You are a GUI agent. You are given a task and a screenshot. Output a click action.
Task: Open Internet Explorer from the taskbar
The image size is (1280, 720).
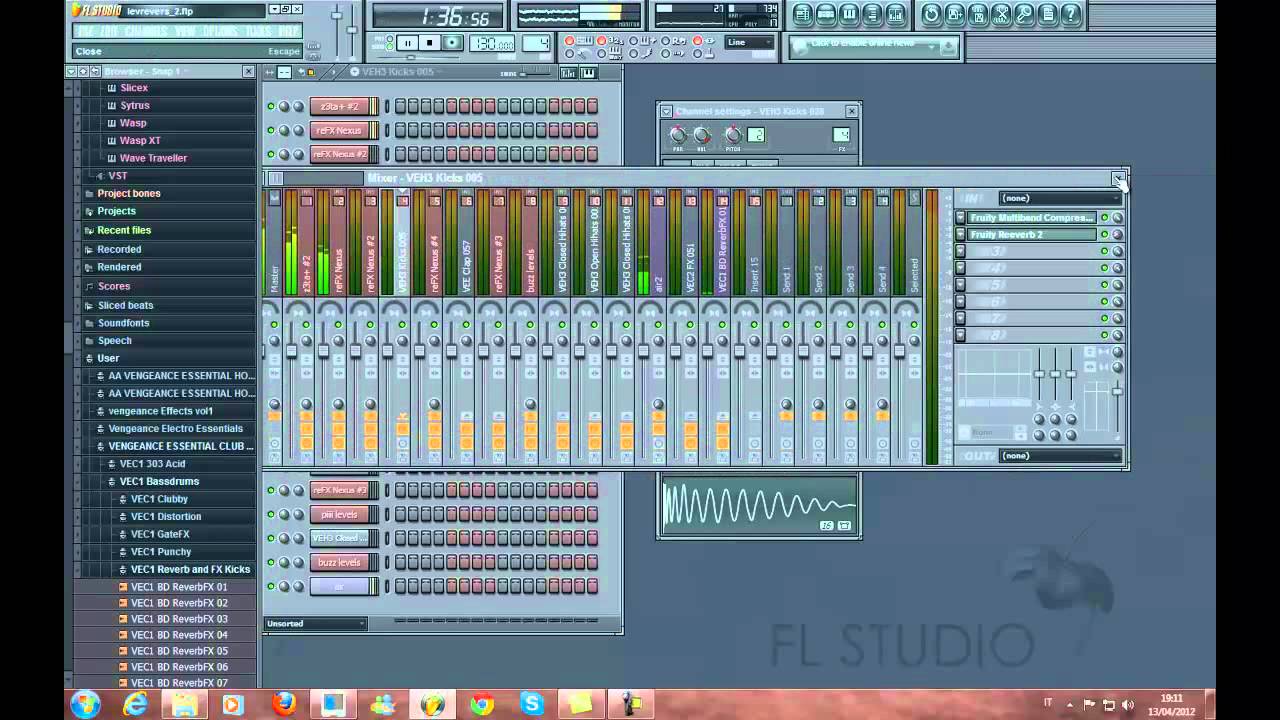135,704
